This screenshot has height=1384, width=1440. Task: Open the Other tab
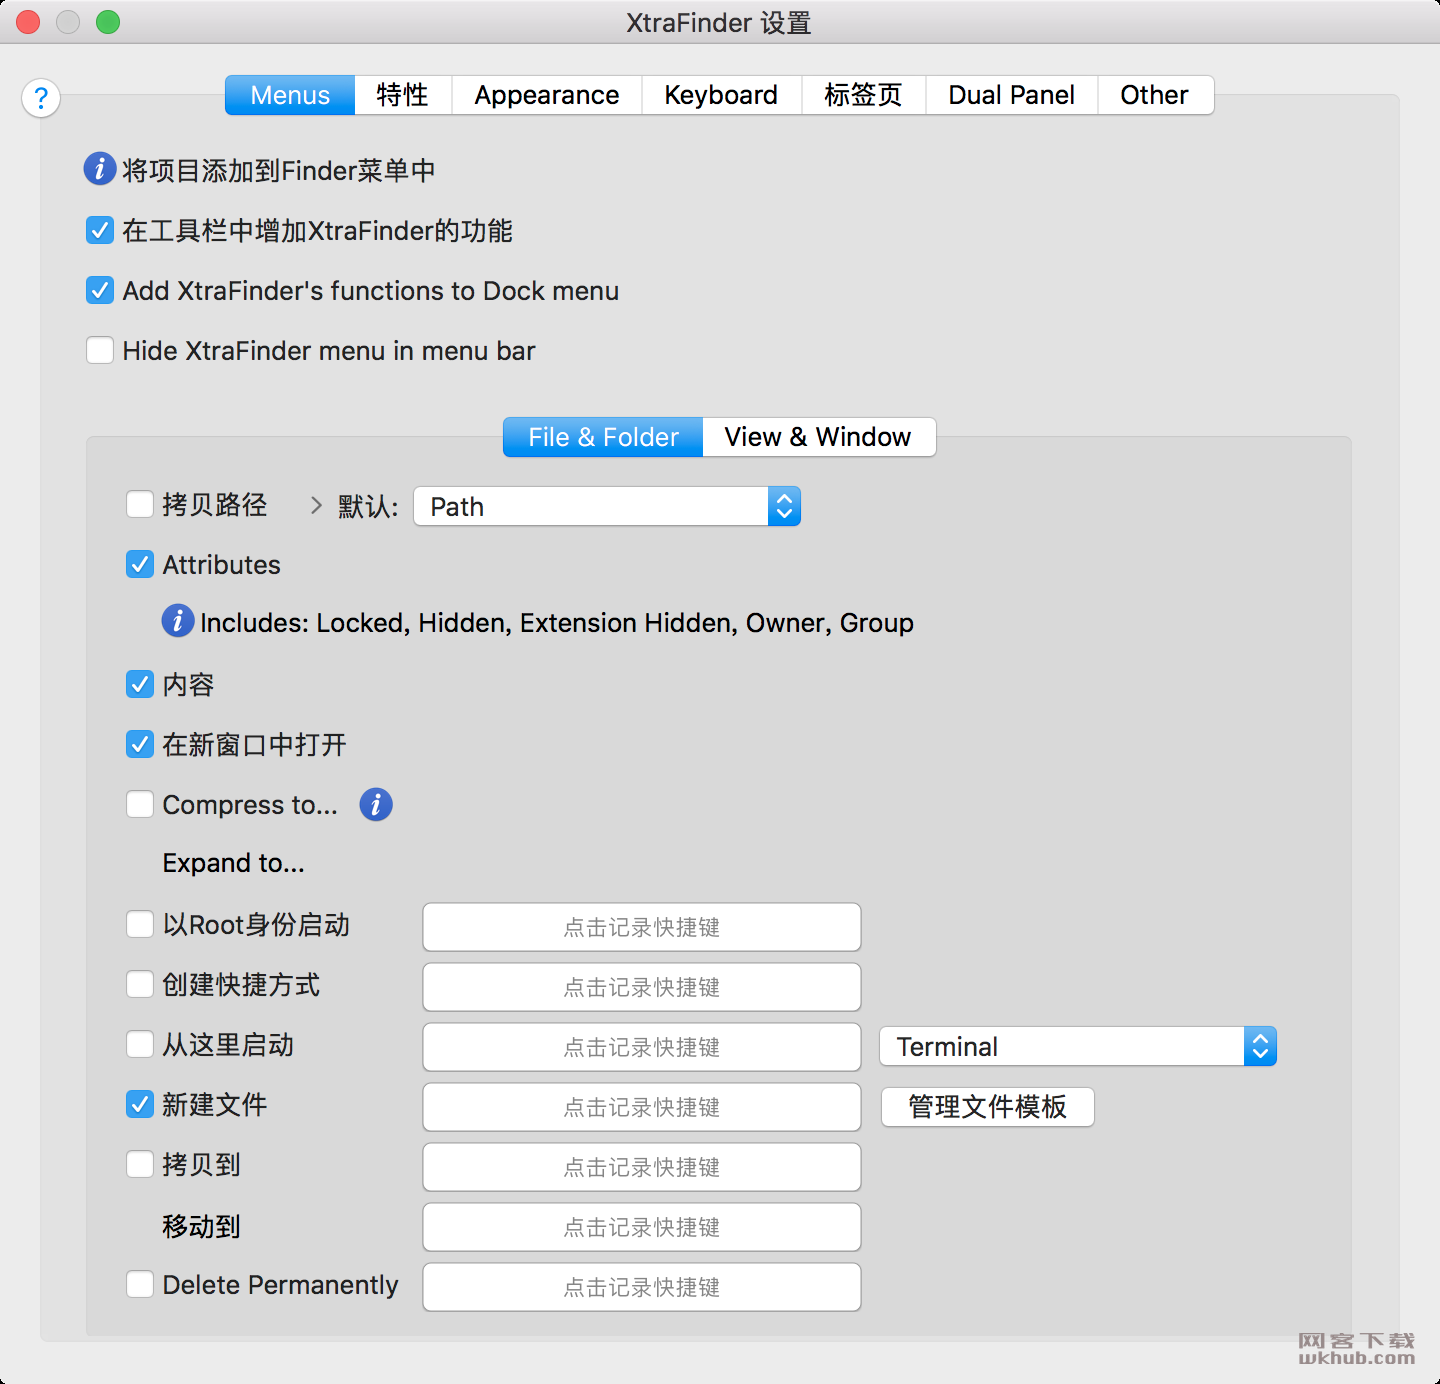1155,95
